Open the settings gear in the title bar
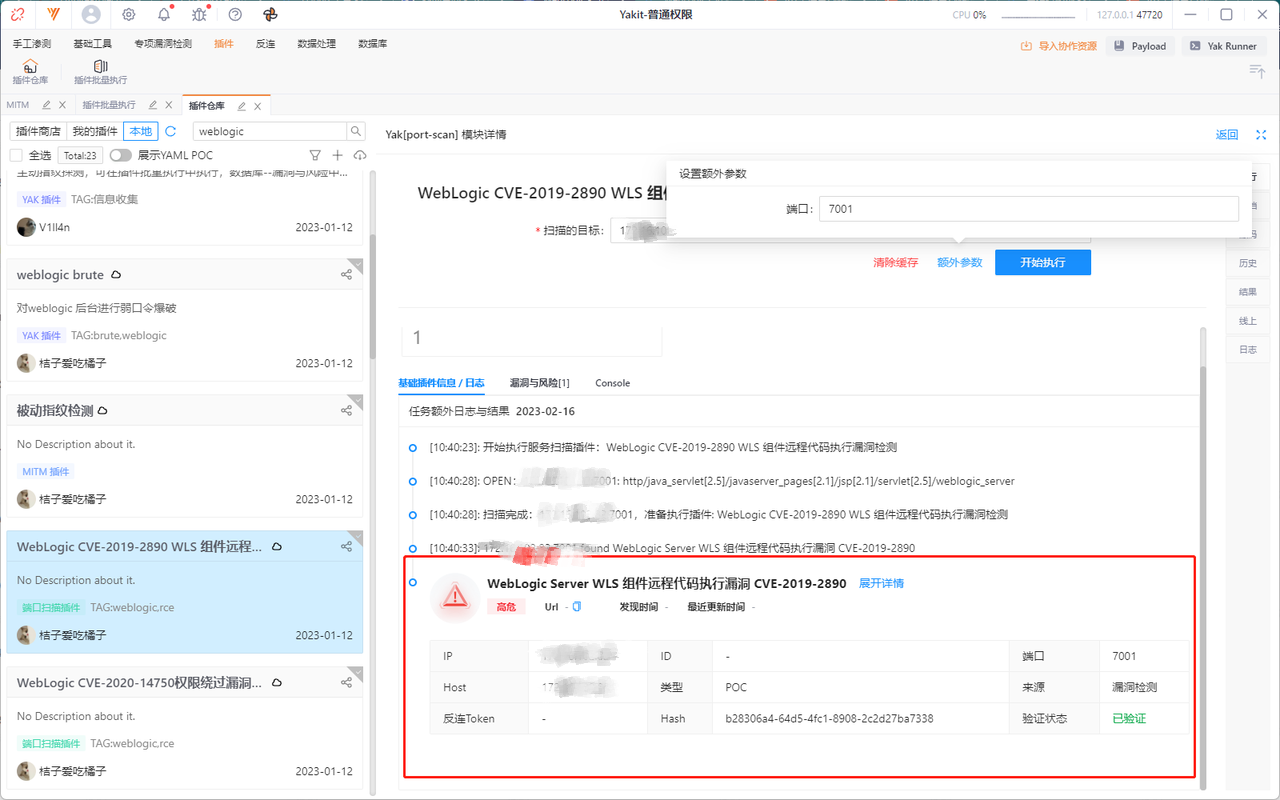Screen dimensions: 1280x800 [129, 15]
